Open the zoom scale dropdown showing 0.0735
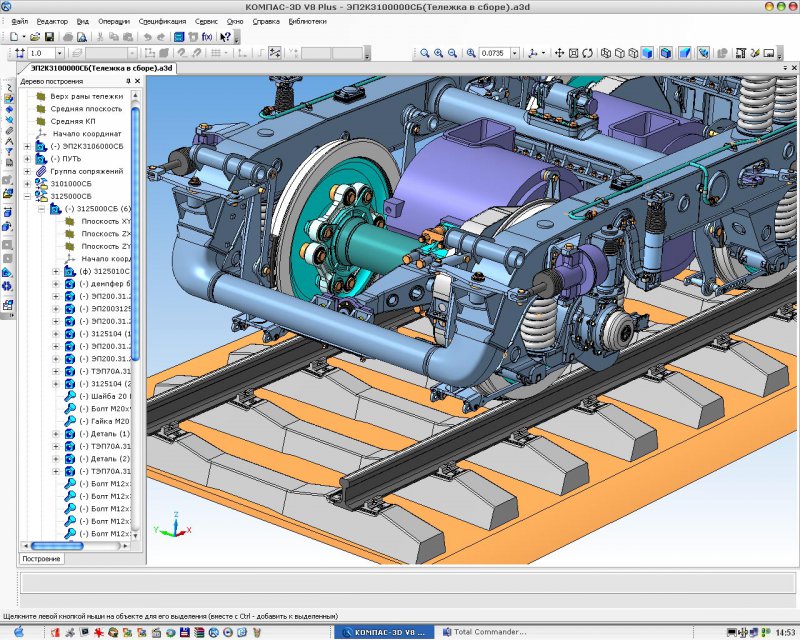 pos(514,53)
